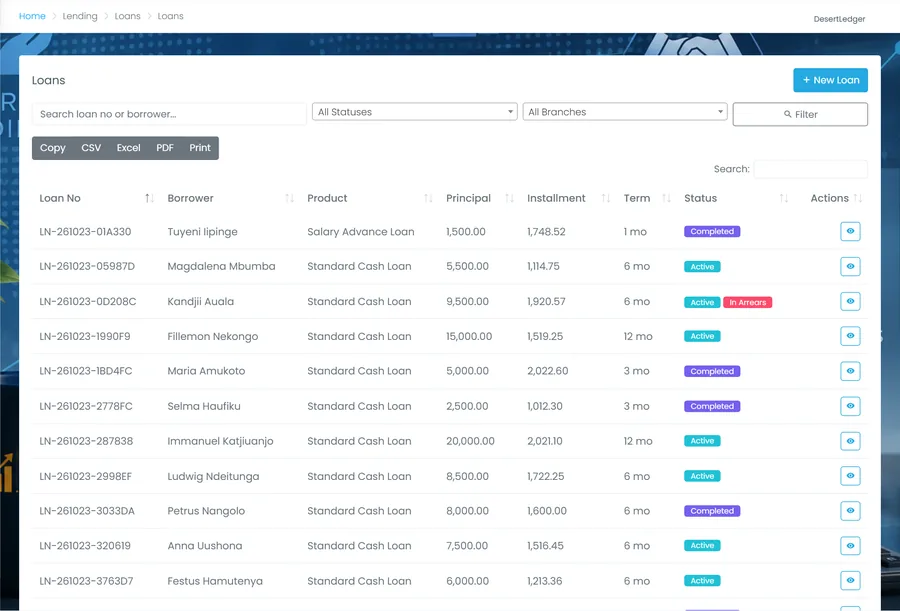Copy table data with Copy button
This screenshot has width=900, height=611.
coord(53,148)
